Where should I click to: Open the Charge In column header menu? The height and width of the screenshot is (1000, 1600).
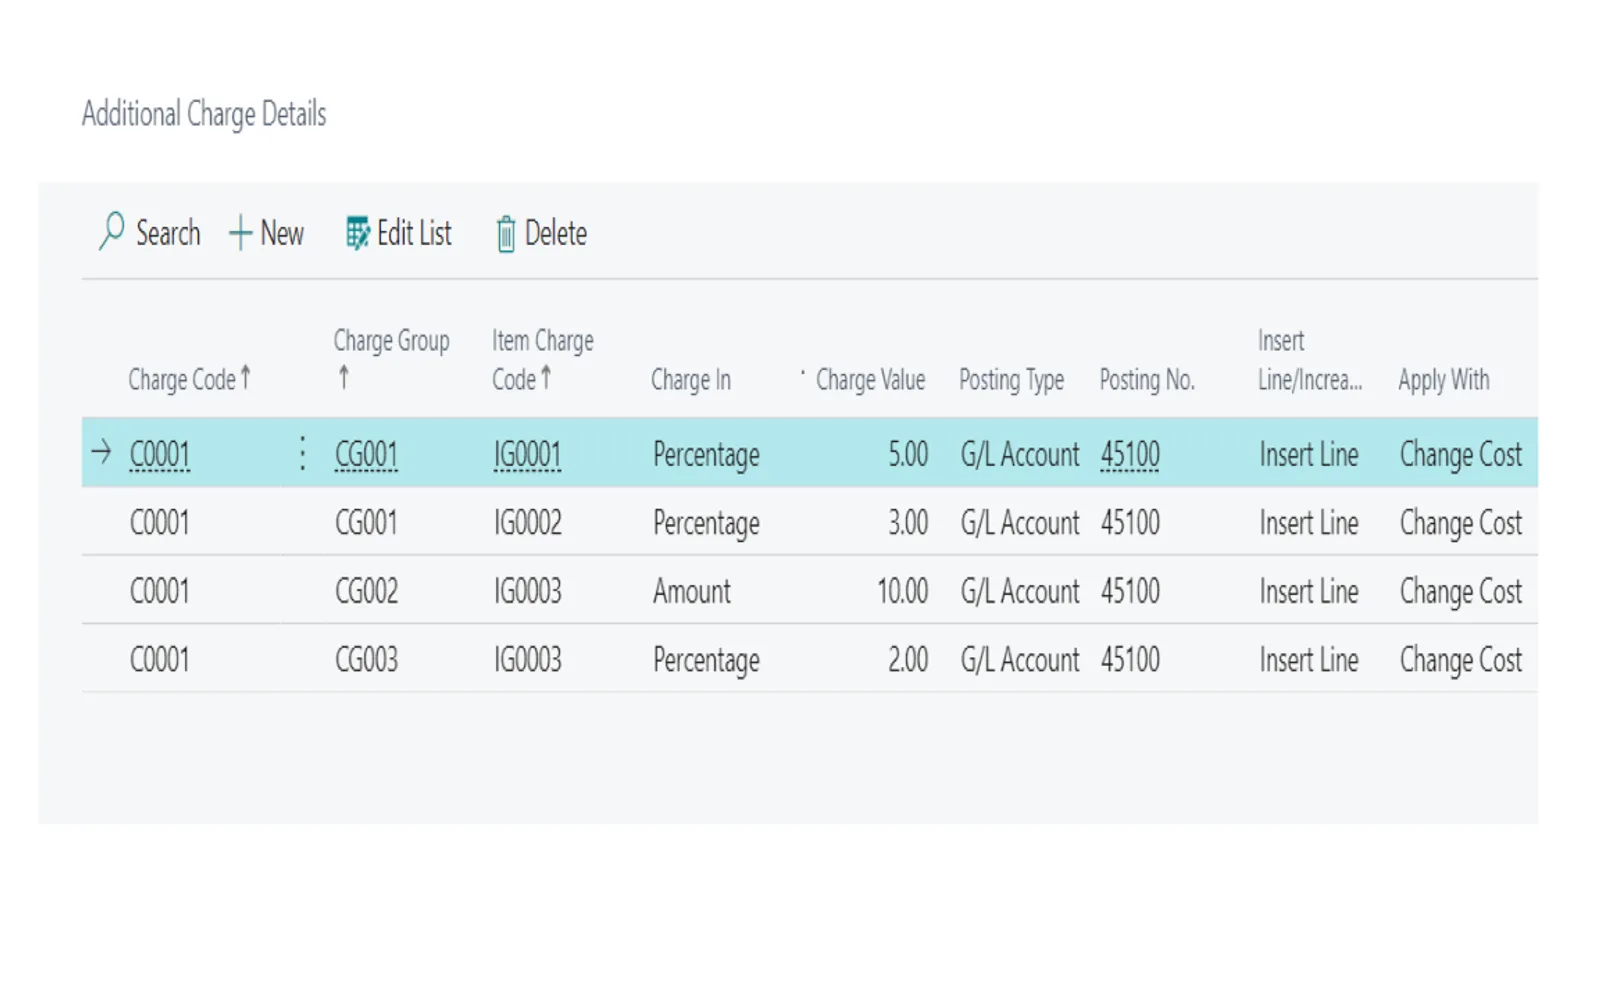pos(691,380)
